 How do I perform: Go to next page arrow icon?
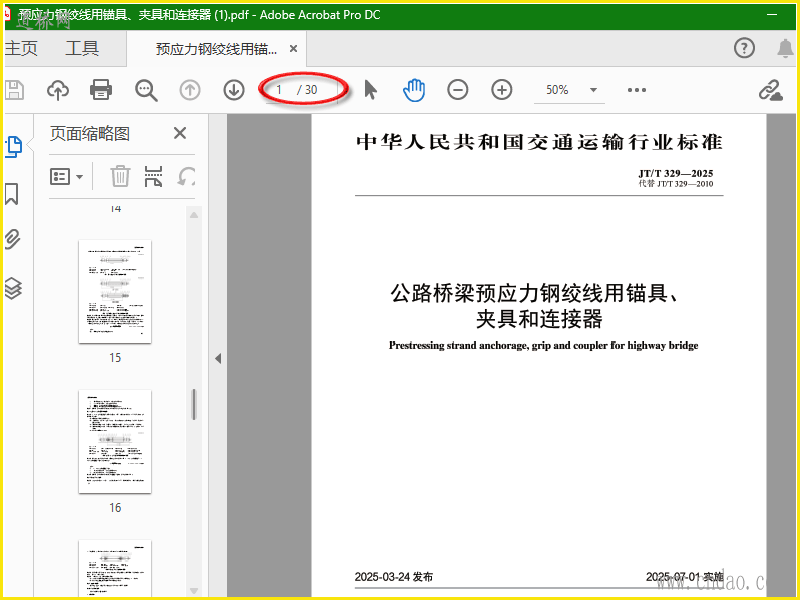point(234,90)
